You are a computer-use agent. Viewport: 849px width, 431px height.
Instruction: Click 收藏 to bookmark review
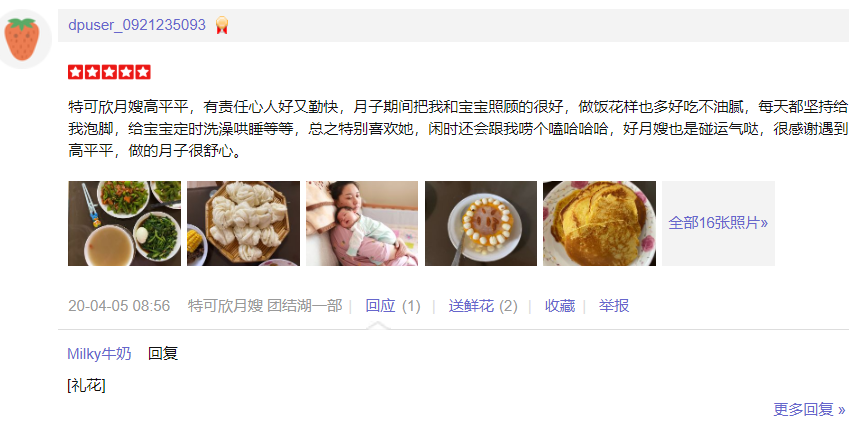pyautogui.click(x=560, y=306)
